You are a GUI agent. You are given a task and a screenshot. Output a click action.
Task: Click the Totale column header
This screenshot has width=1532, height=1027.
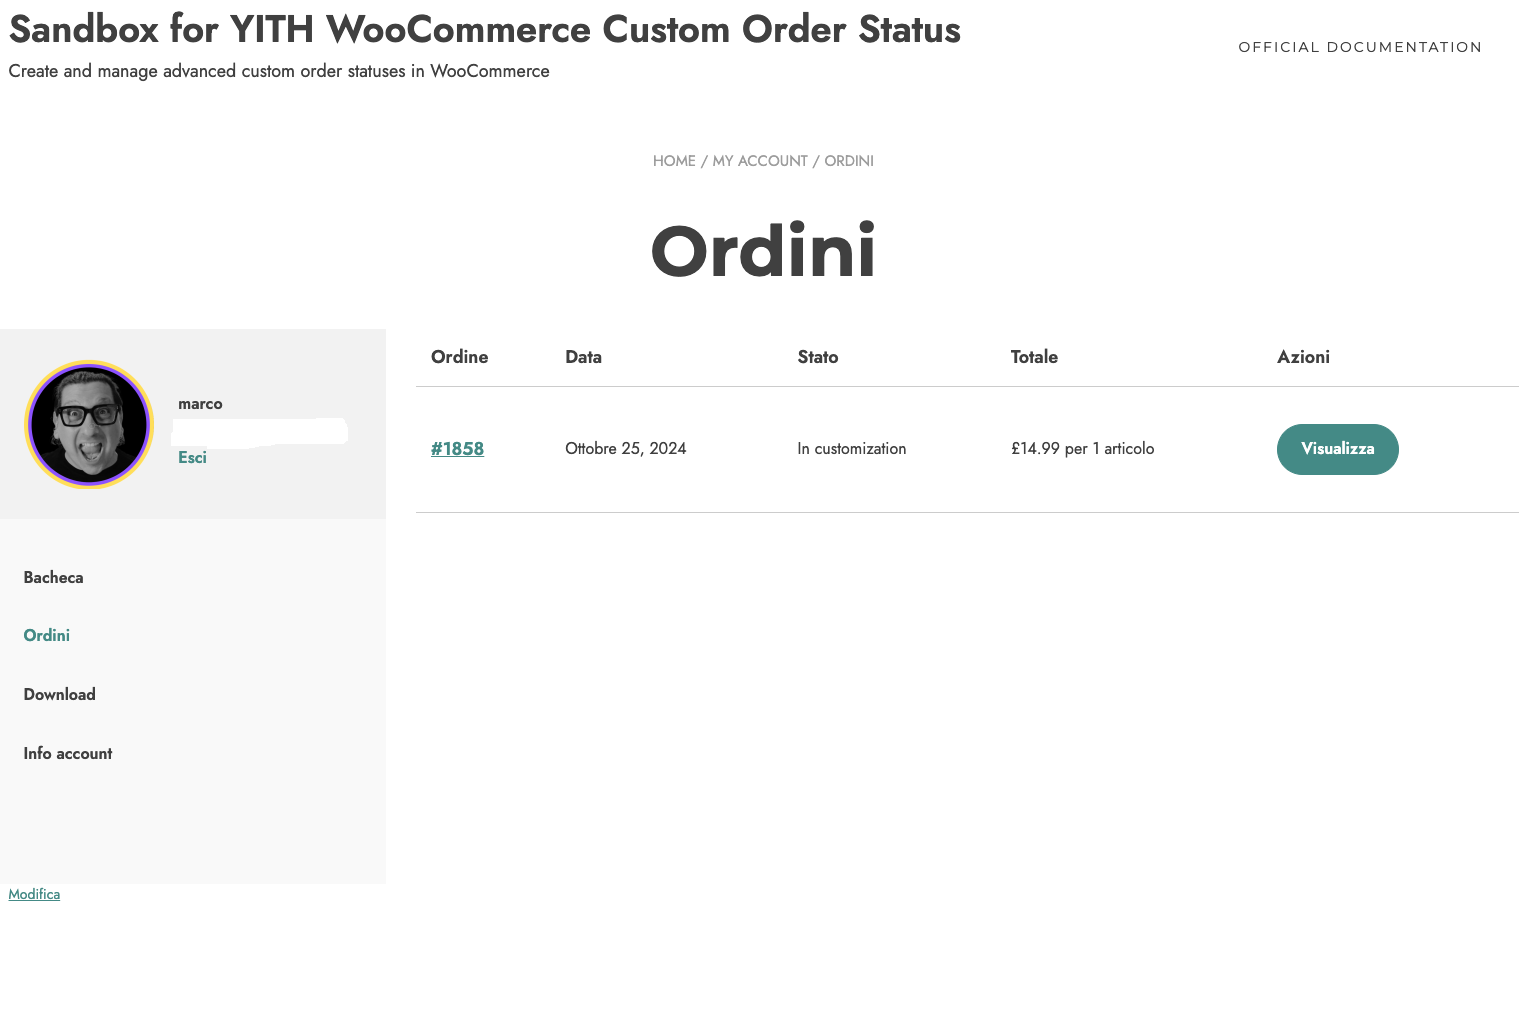(x=1034, y=357)
